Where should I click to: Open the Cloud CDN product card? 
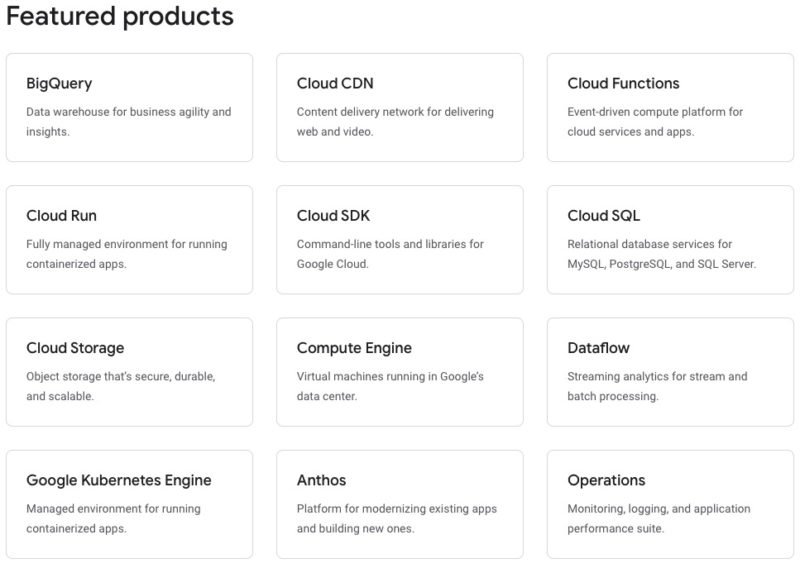(x=399, y=107)
